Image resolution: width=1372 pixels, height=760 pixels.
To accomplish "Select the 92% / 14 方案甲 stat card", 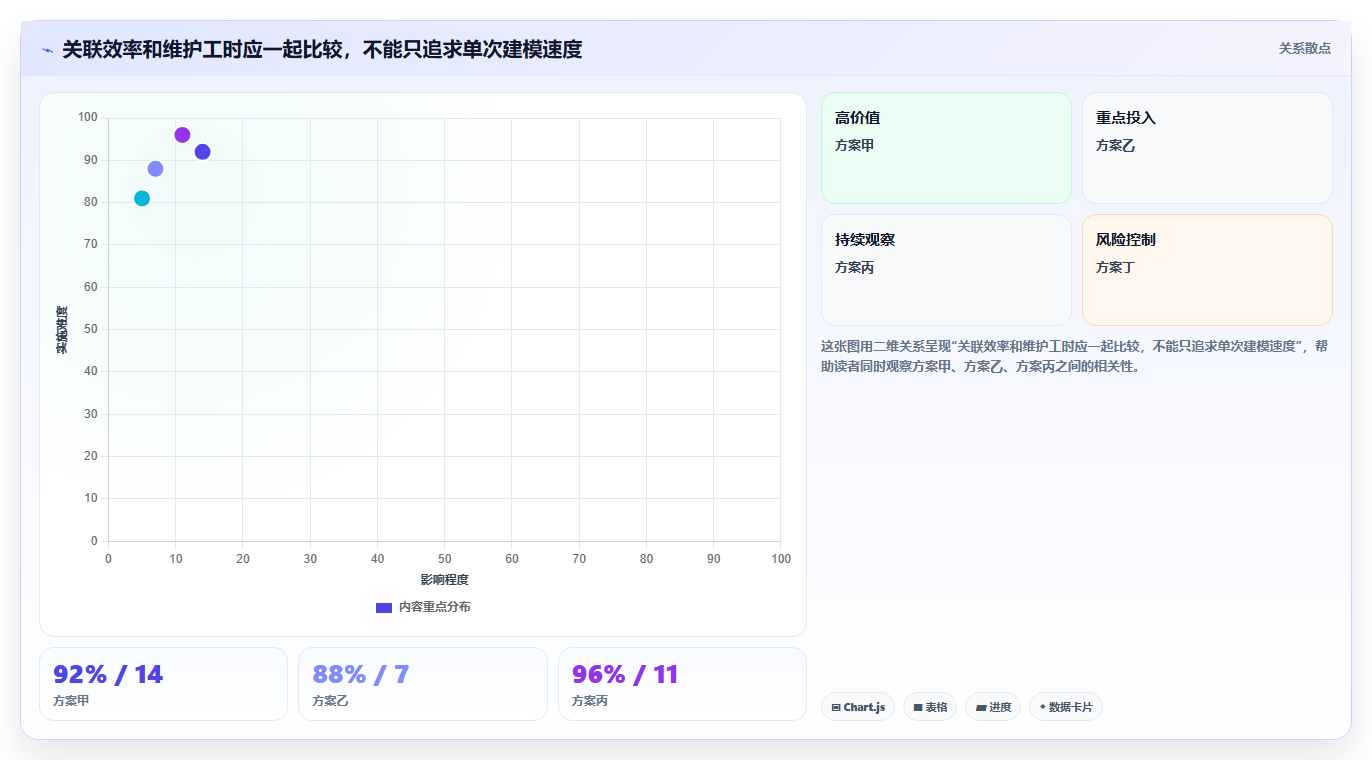I will click(163, 684).
